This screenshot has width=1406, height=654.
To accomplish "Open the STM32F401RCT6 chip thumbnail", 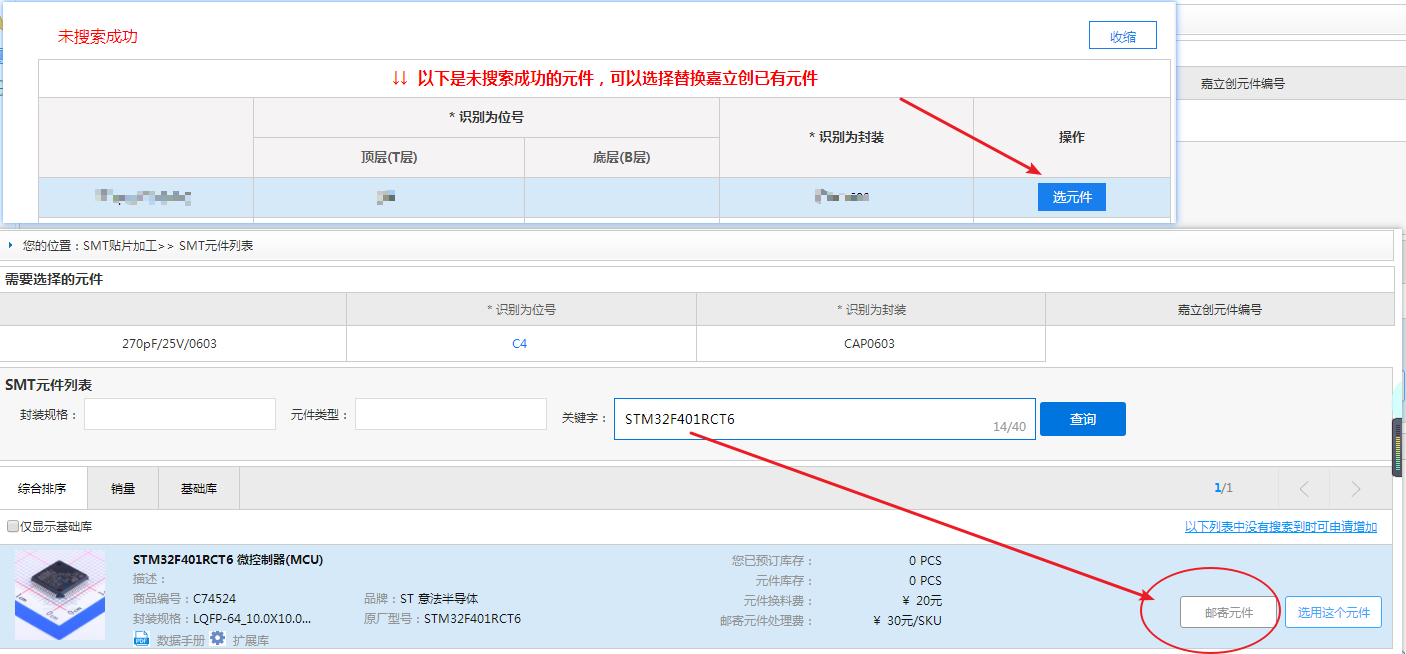I will point(60,595).
